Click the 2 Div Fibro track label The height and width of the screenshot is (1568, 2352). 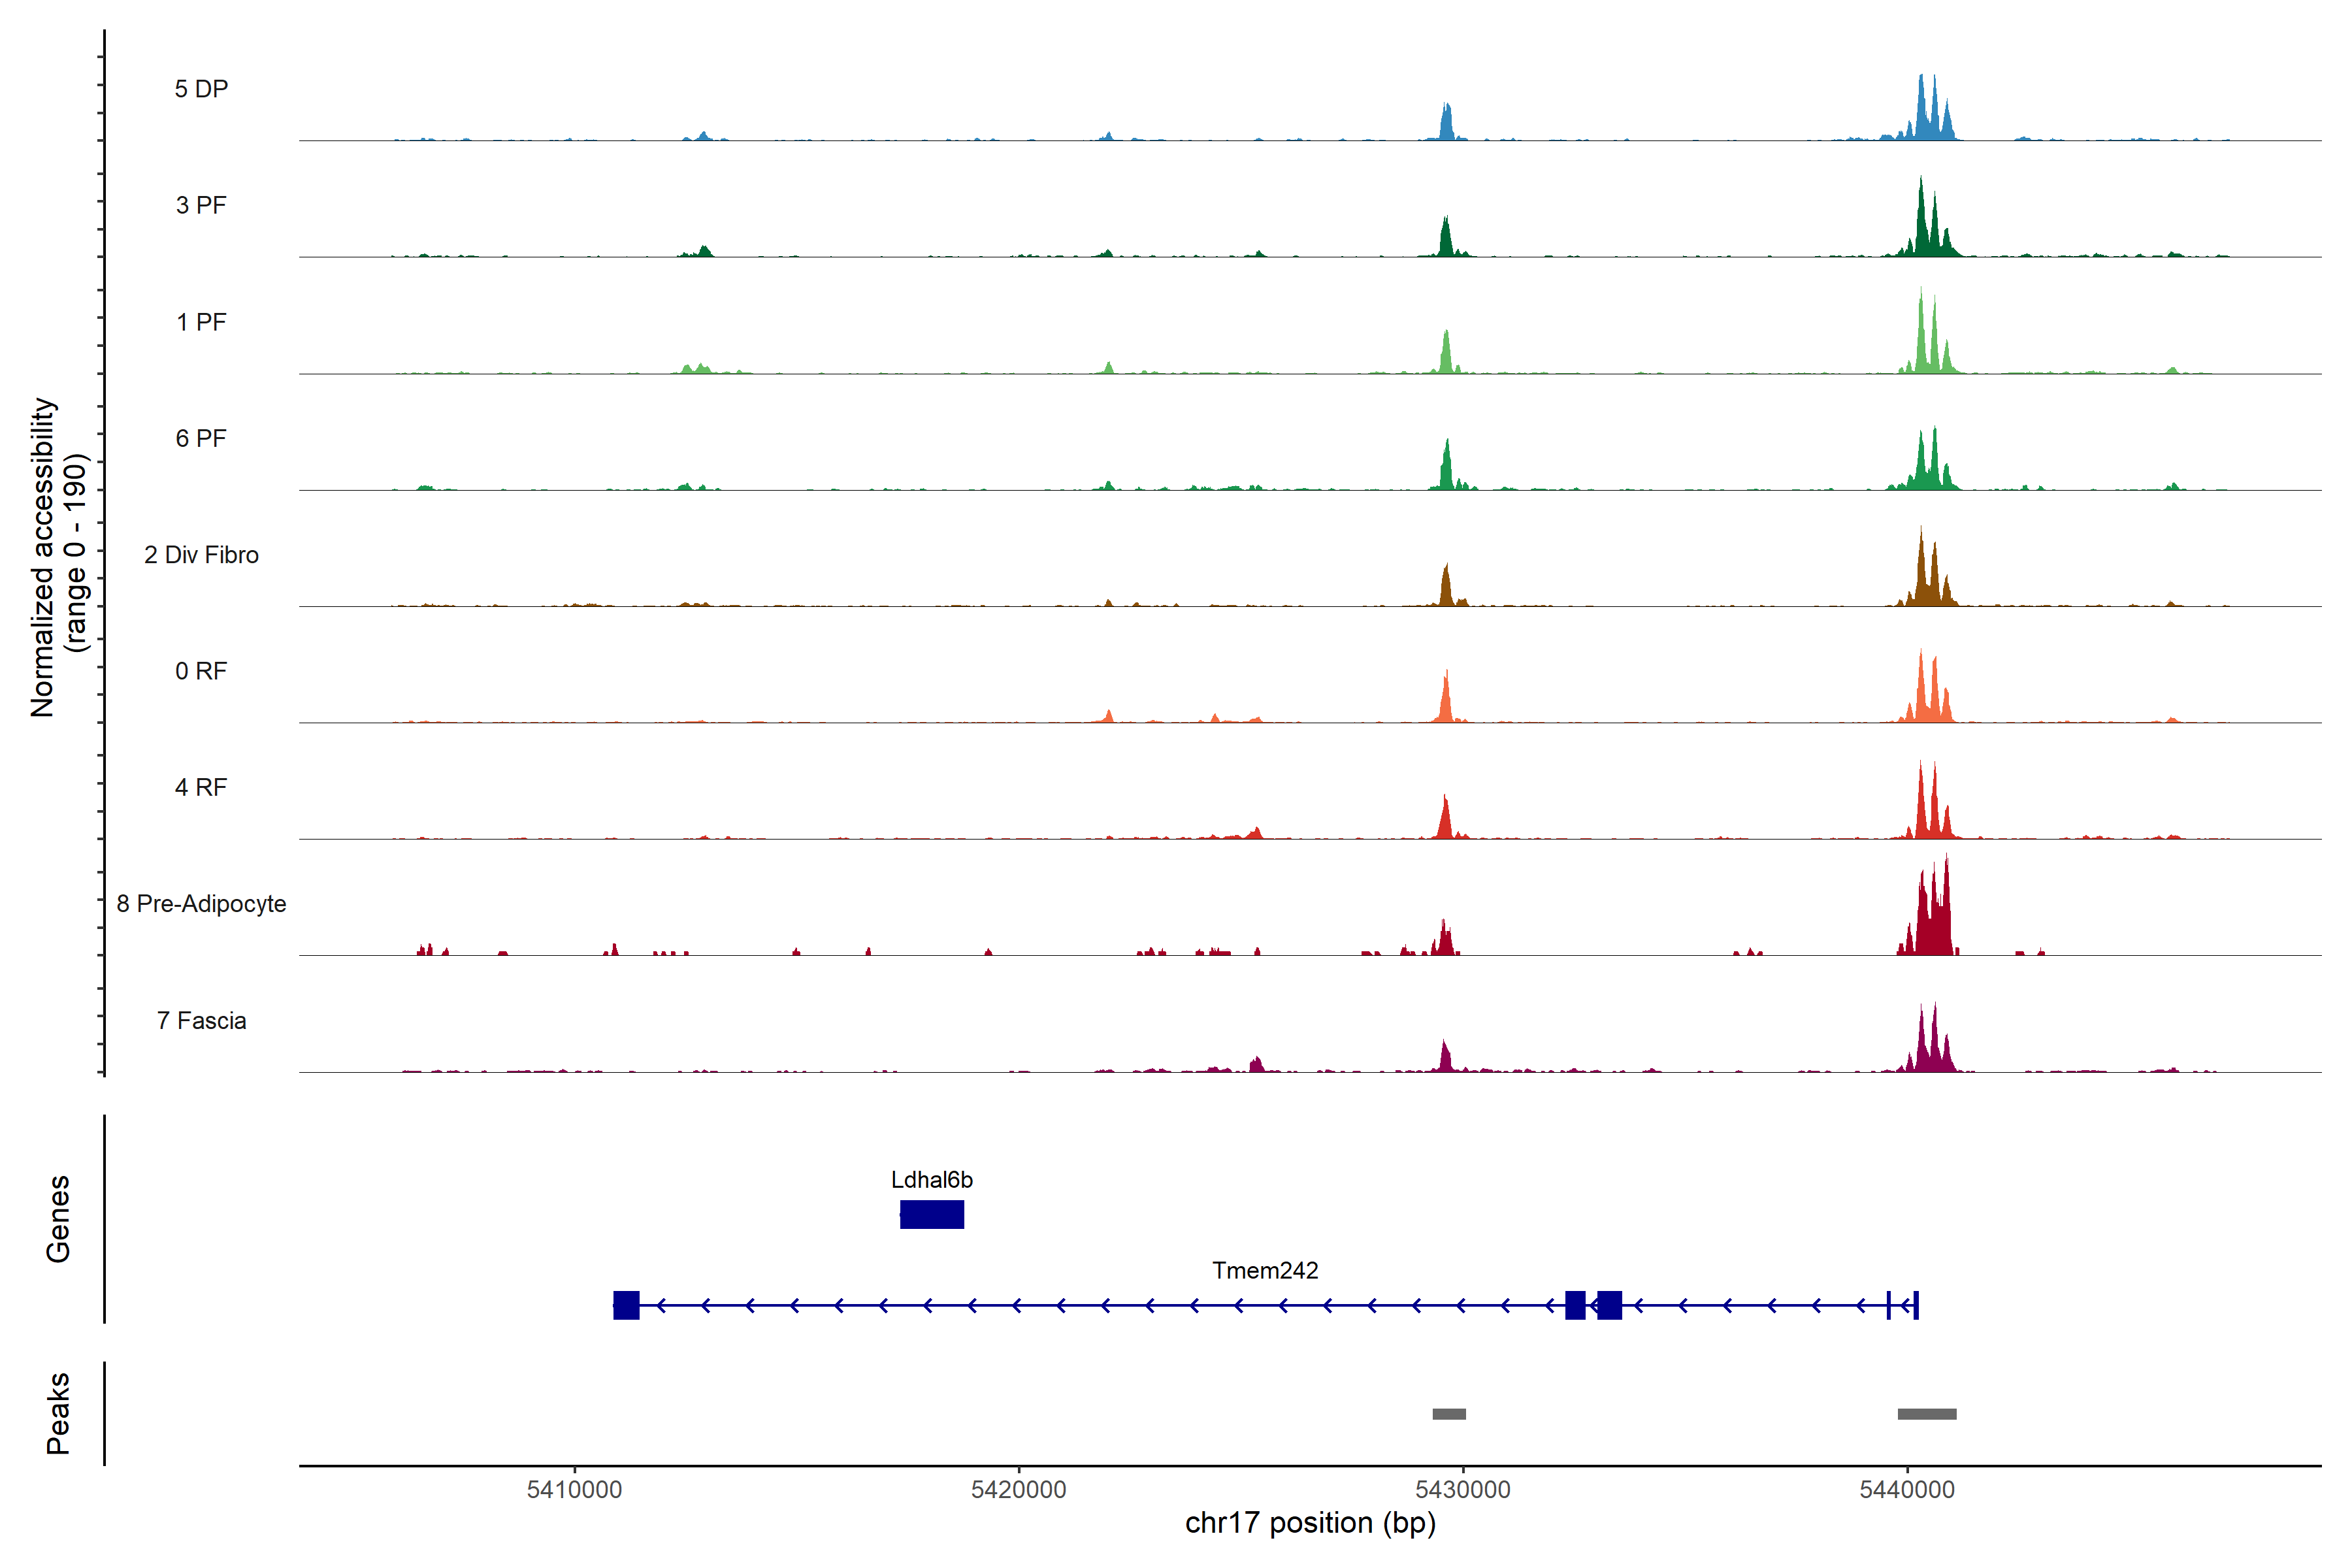(x=201, y=555)
